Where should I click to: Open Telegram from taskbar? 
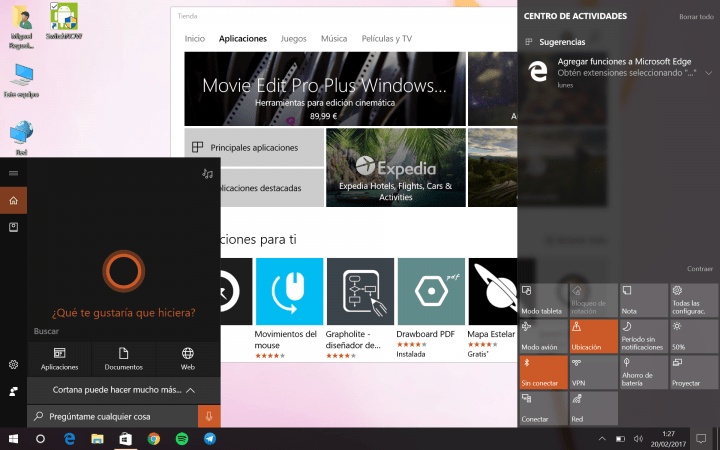[210, 439]
